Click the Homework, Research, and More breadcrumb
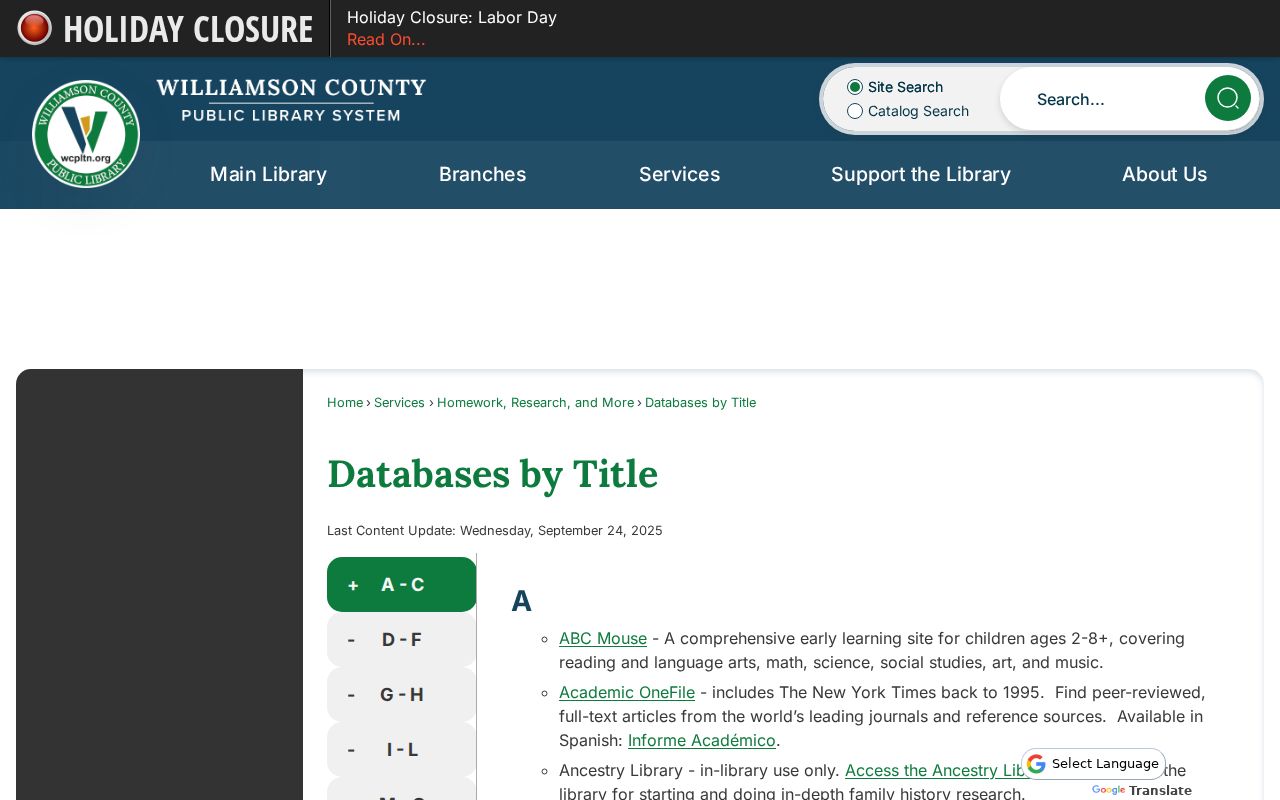 click(535, 402)
